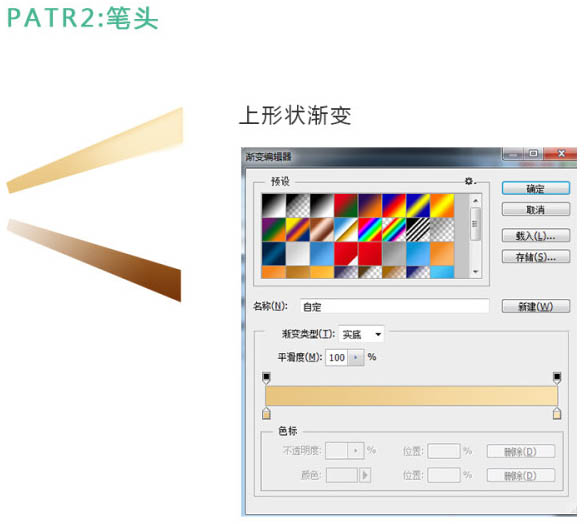Select the left color stop below gradient
584x524 pixels.
point(266,413)
